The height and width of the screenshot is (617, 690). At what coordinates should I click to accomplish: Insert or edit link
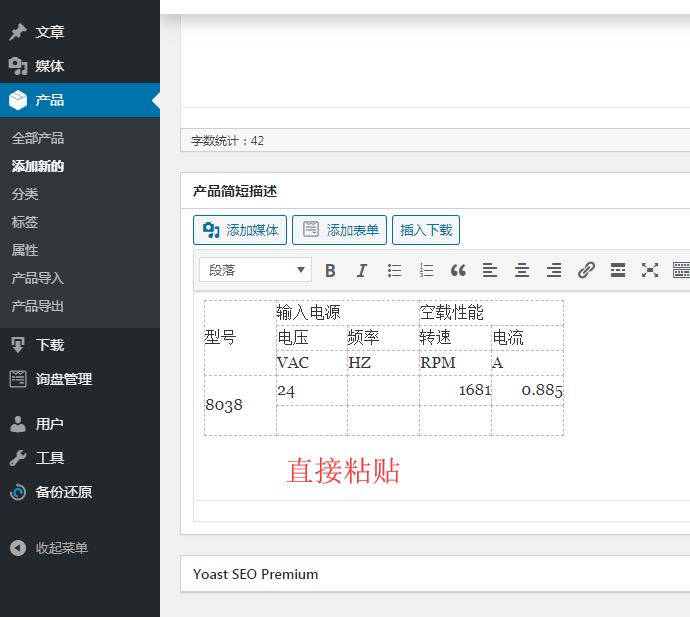586,270
